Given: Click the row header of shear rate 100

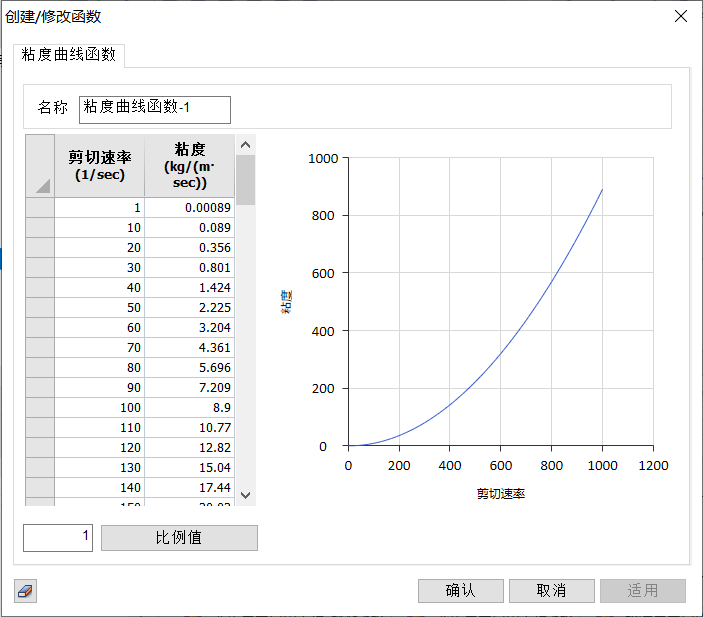Looking at the screenshot, I should (40, 408).
